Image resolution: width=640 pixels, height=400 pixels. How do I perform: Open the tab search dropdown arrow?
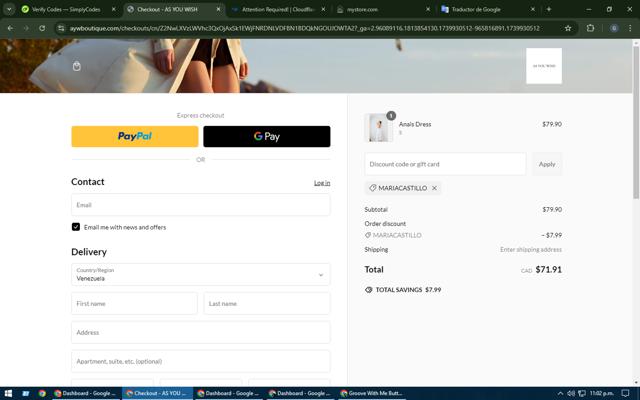[x=9, y=9]
